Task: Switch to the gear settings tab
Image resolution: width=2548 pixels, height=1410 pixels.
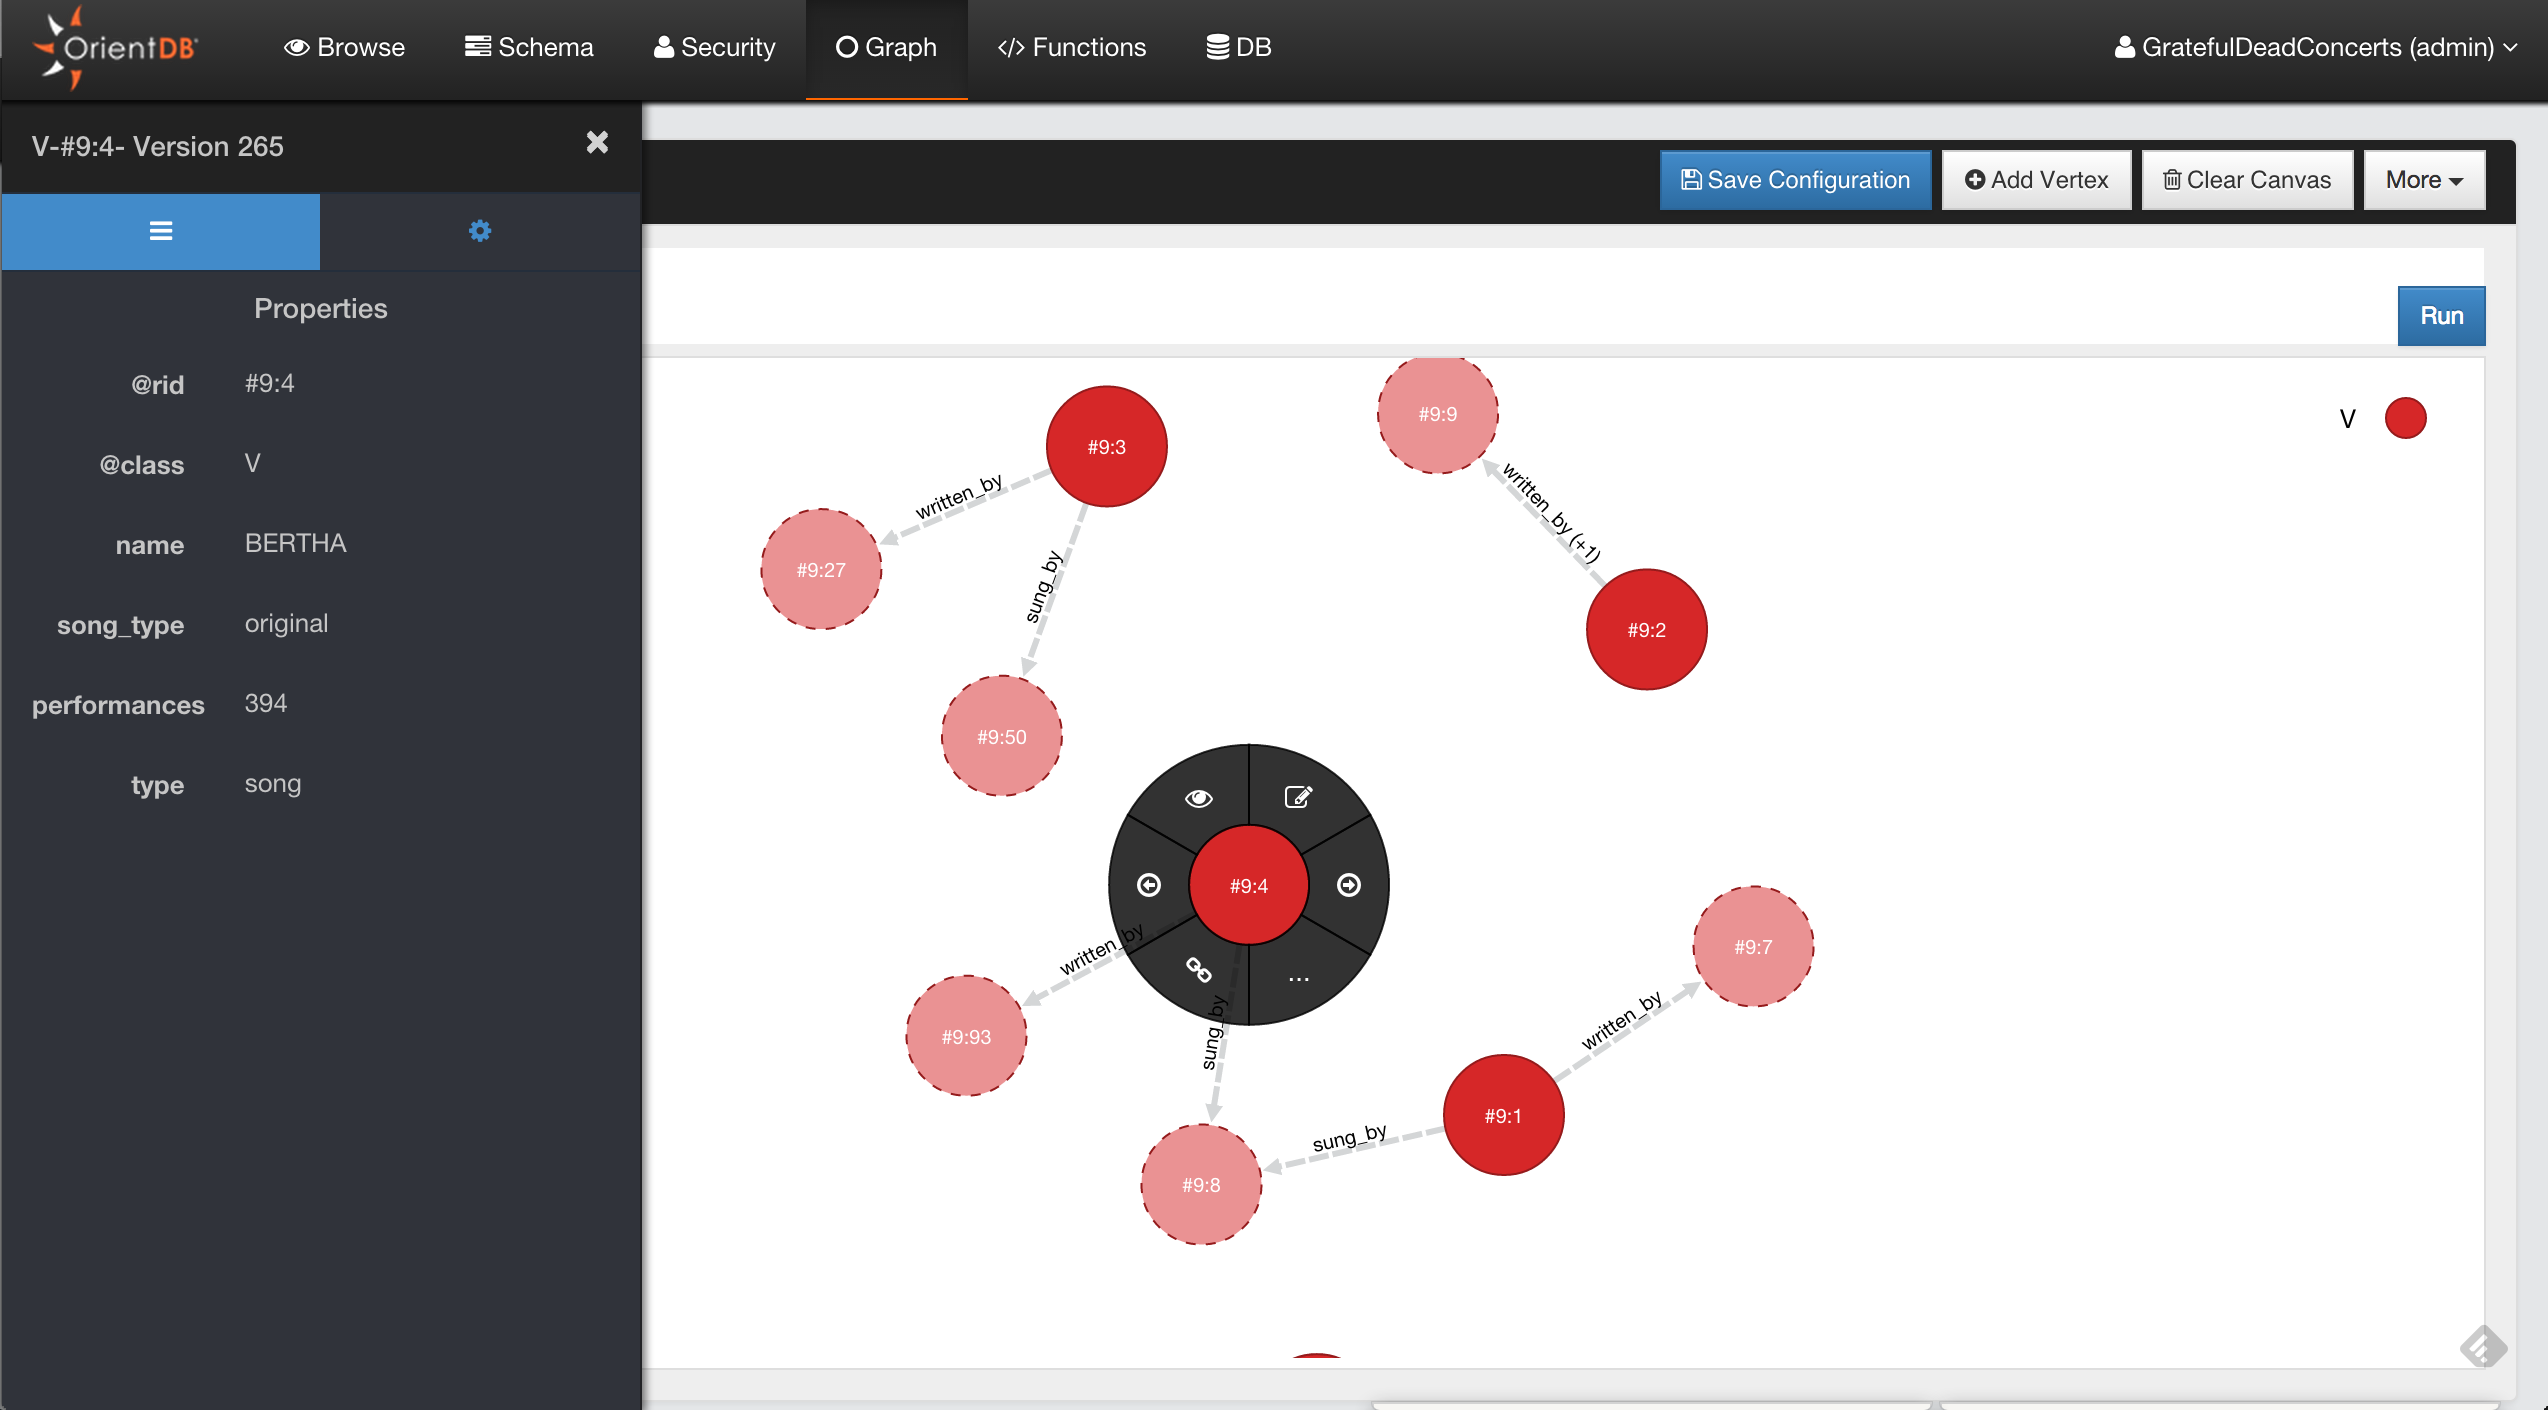Action: (480, 231)
